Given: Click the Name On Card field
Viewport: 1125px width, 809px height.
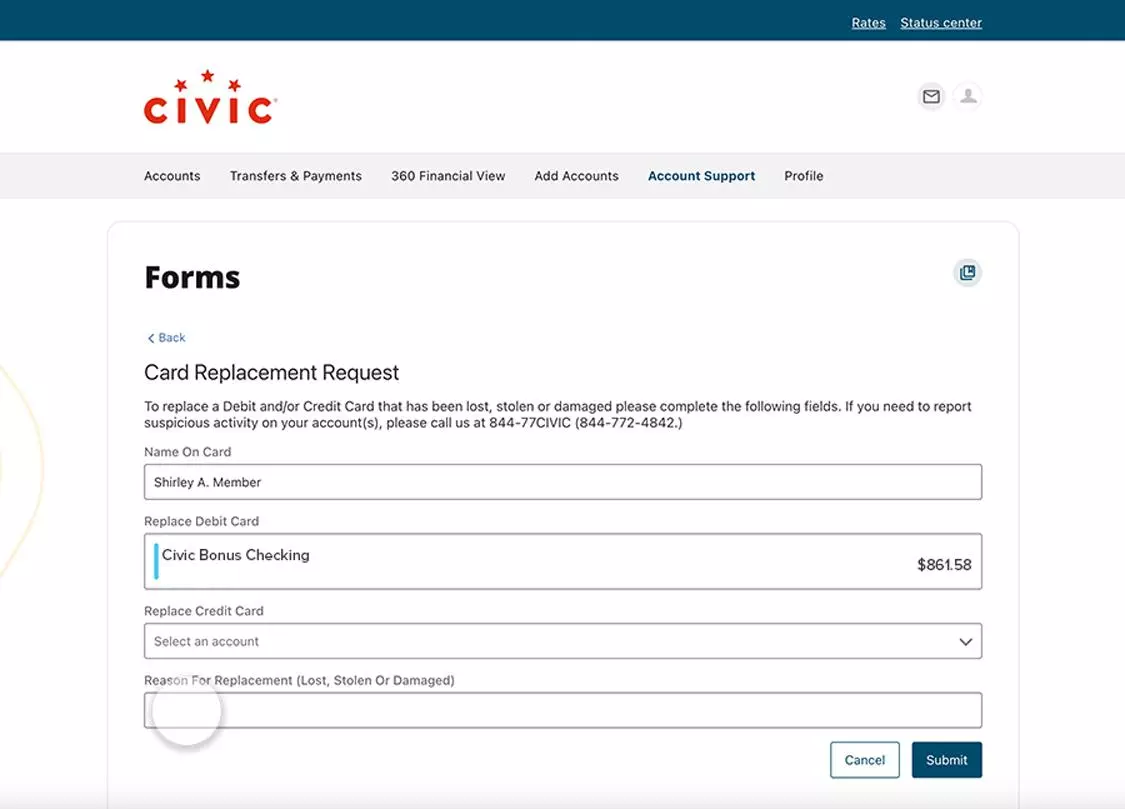Looking at the screenshot, I should coord(562,482).
